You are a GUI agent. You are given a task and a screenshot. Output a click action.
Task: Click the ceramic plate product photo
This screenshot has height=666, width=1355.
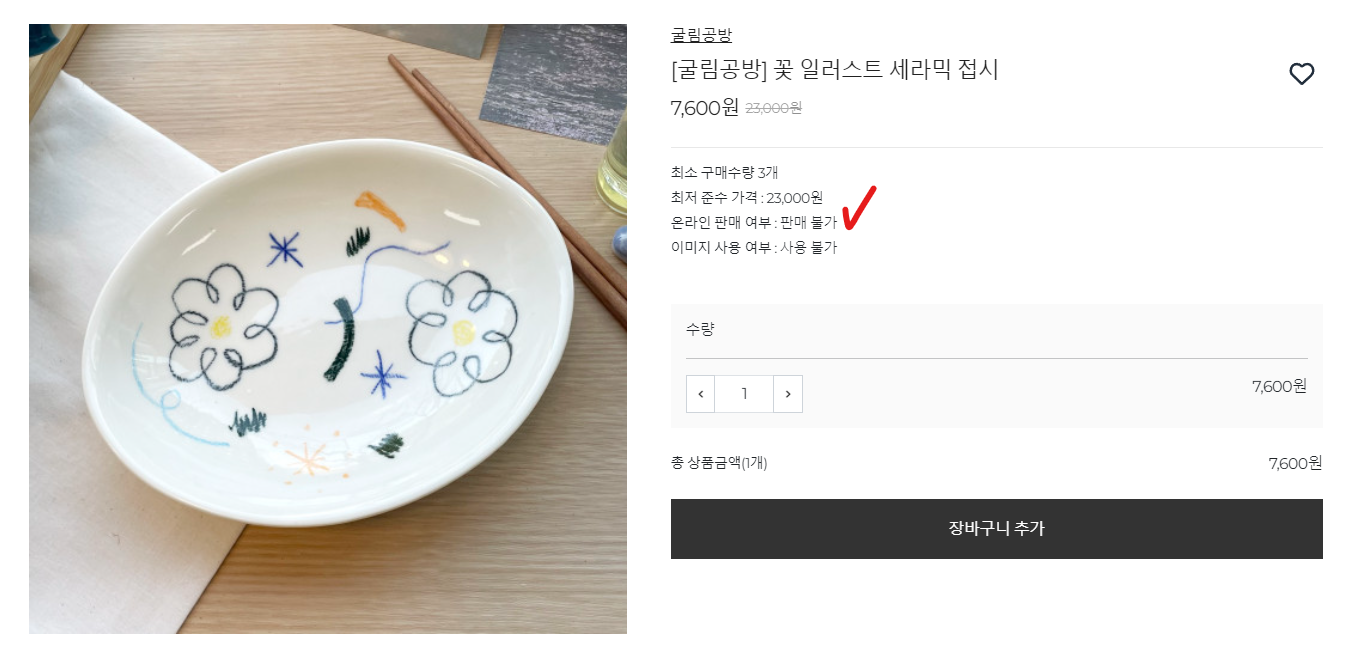[x=328, y=329]
